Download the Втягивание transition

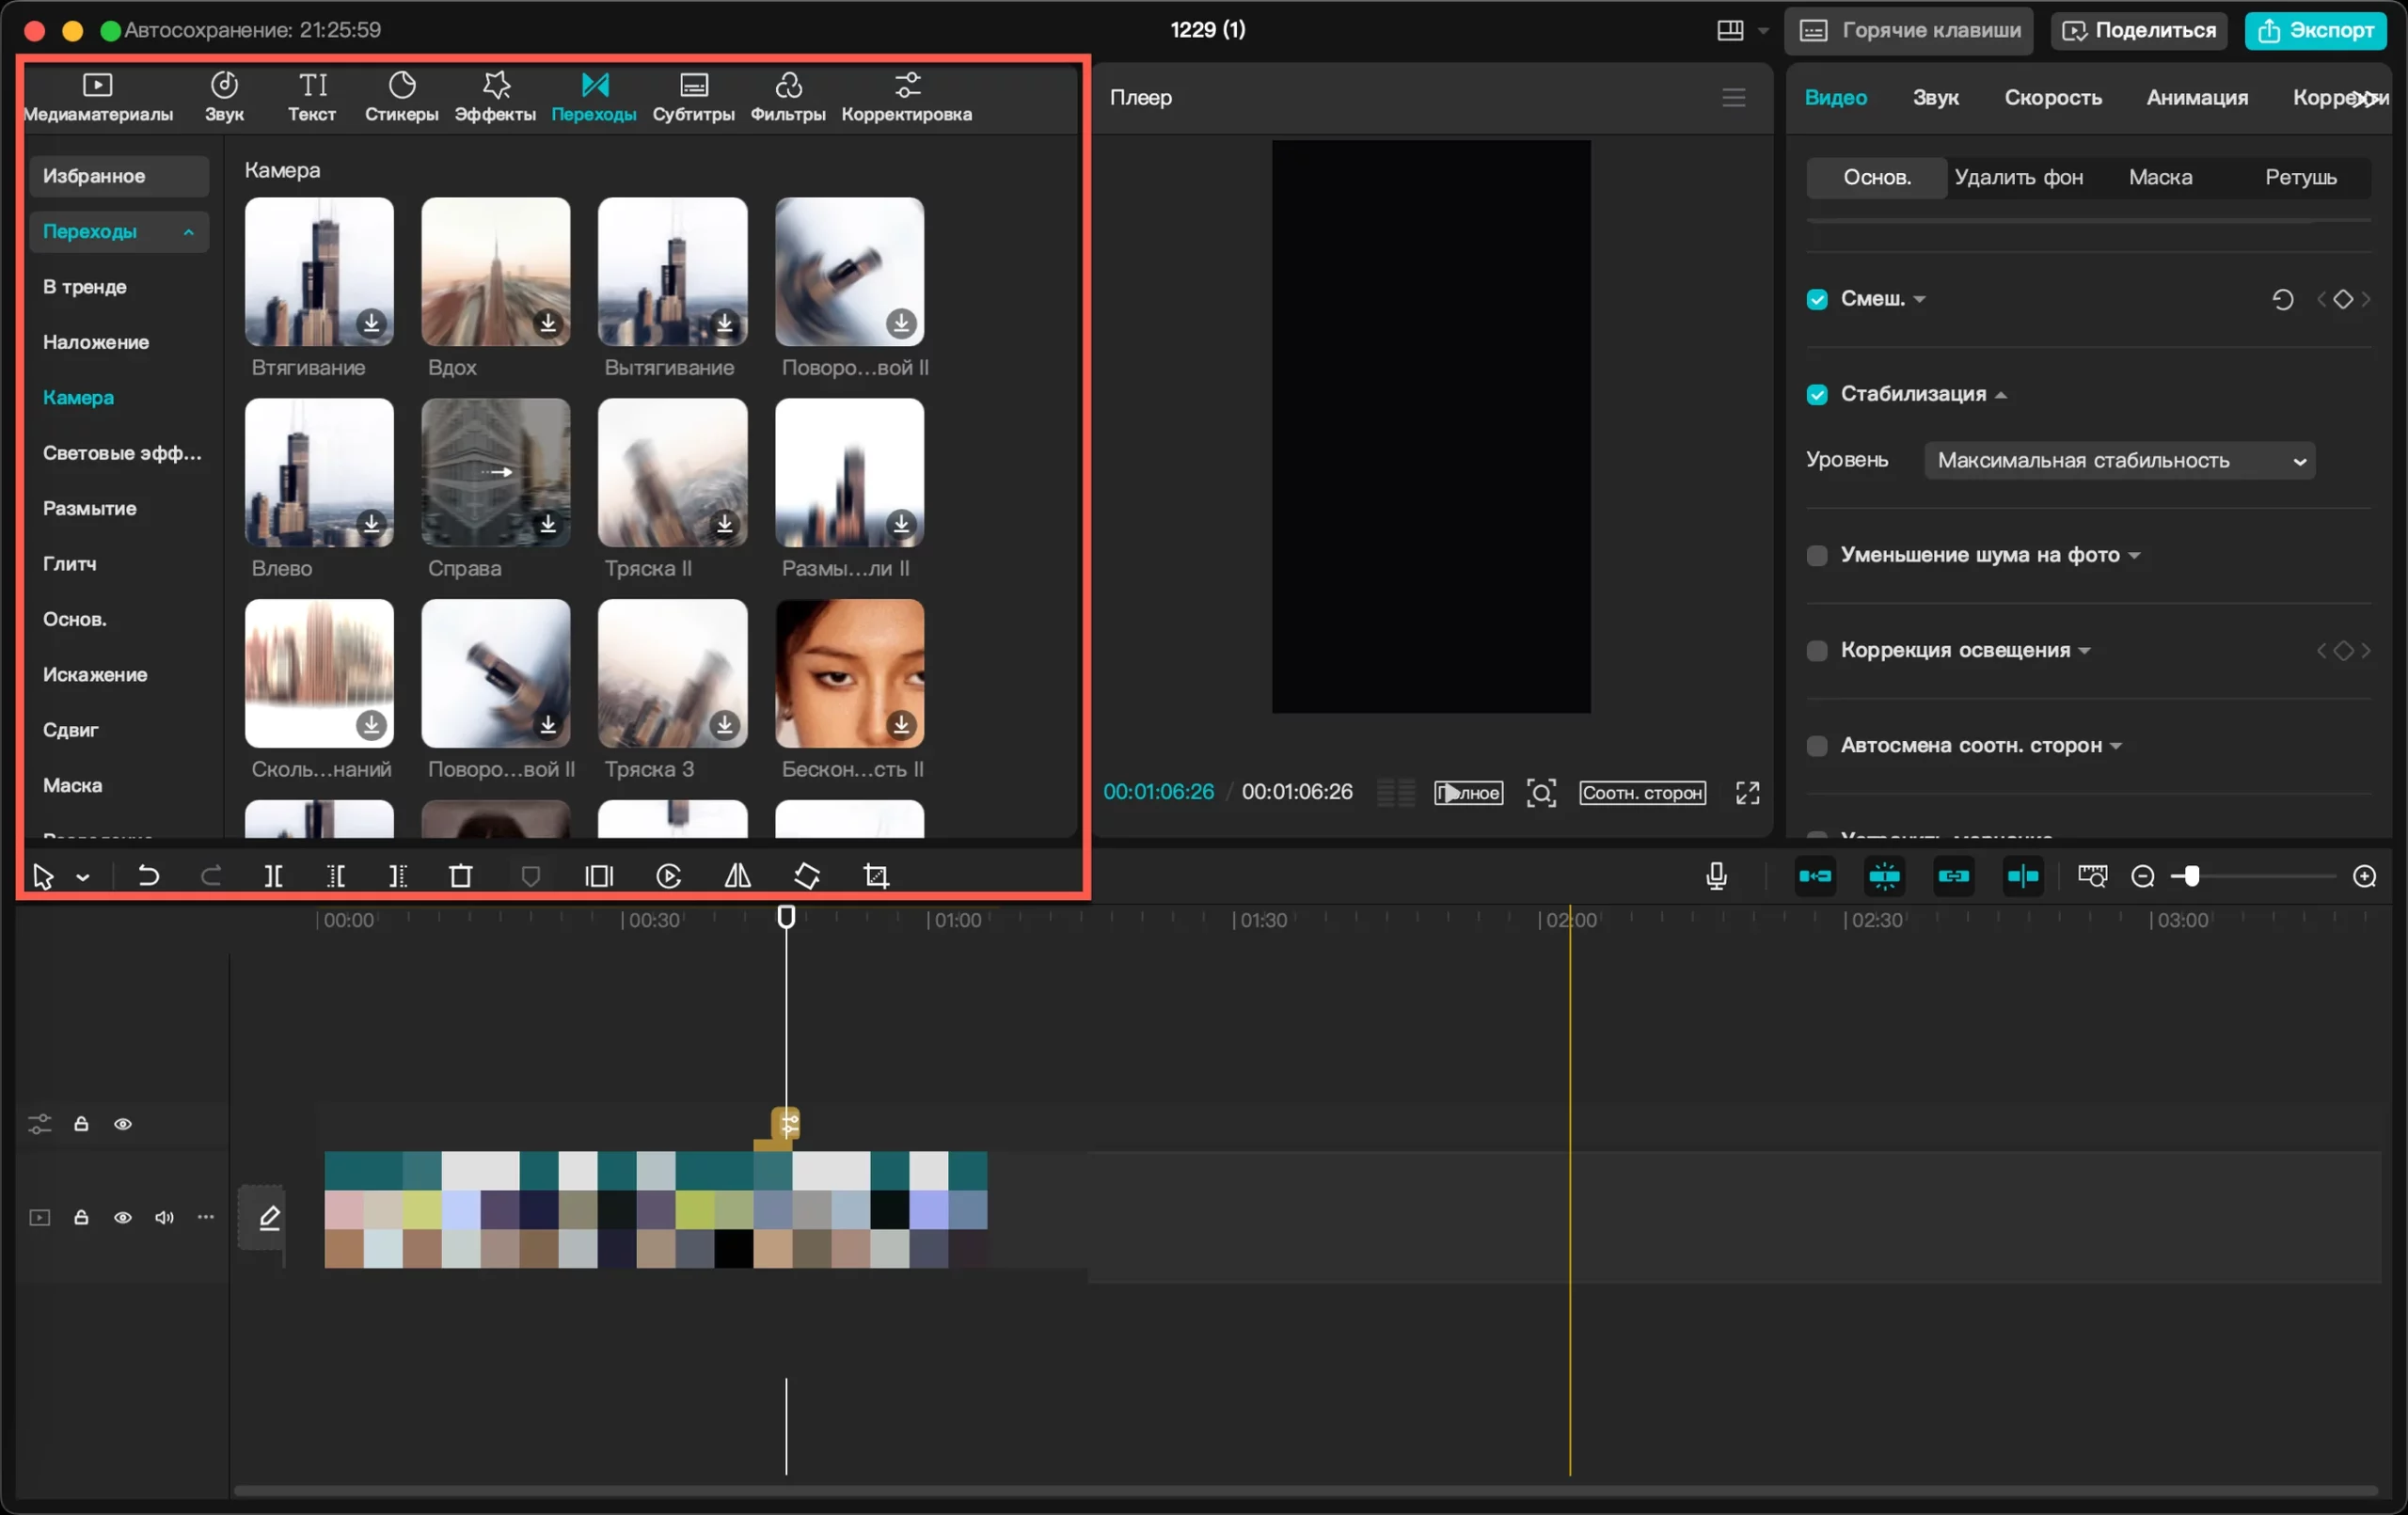[371, 322]
